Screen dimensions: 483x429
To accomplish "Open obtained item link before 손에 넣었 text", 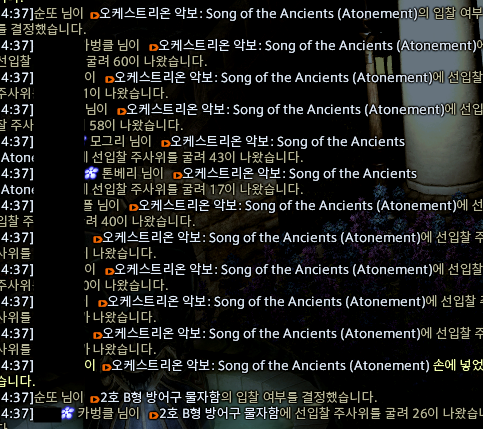I will [x=270, y=366].
